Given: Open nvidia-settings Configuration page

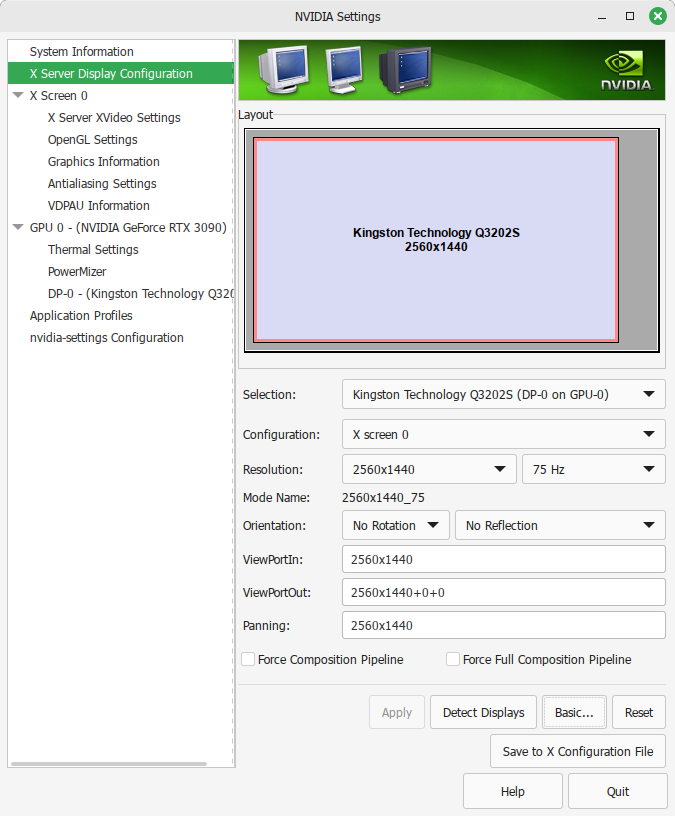Looking at the screenshot, I should click(x=107, y=338).
